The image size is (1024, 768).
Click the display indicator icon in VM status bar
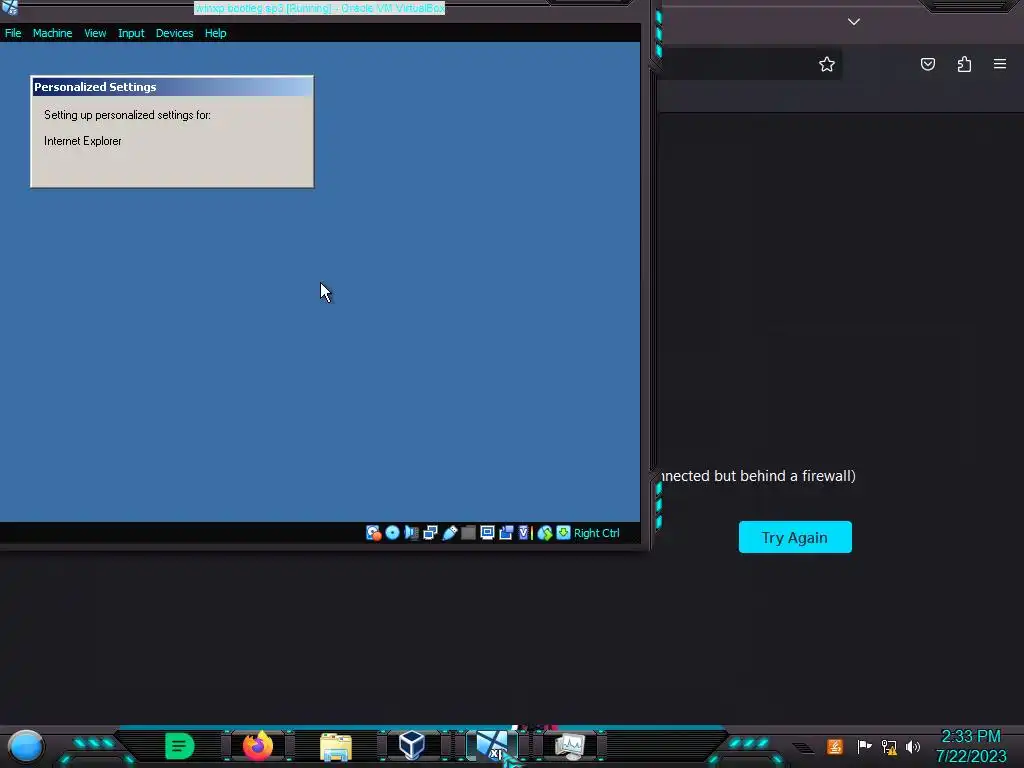(x=487, y=533)
